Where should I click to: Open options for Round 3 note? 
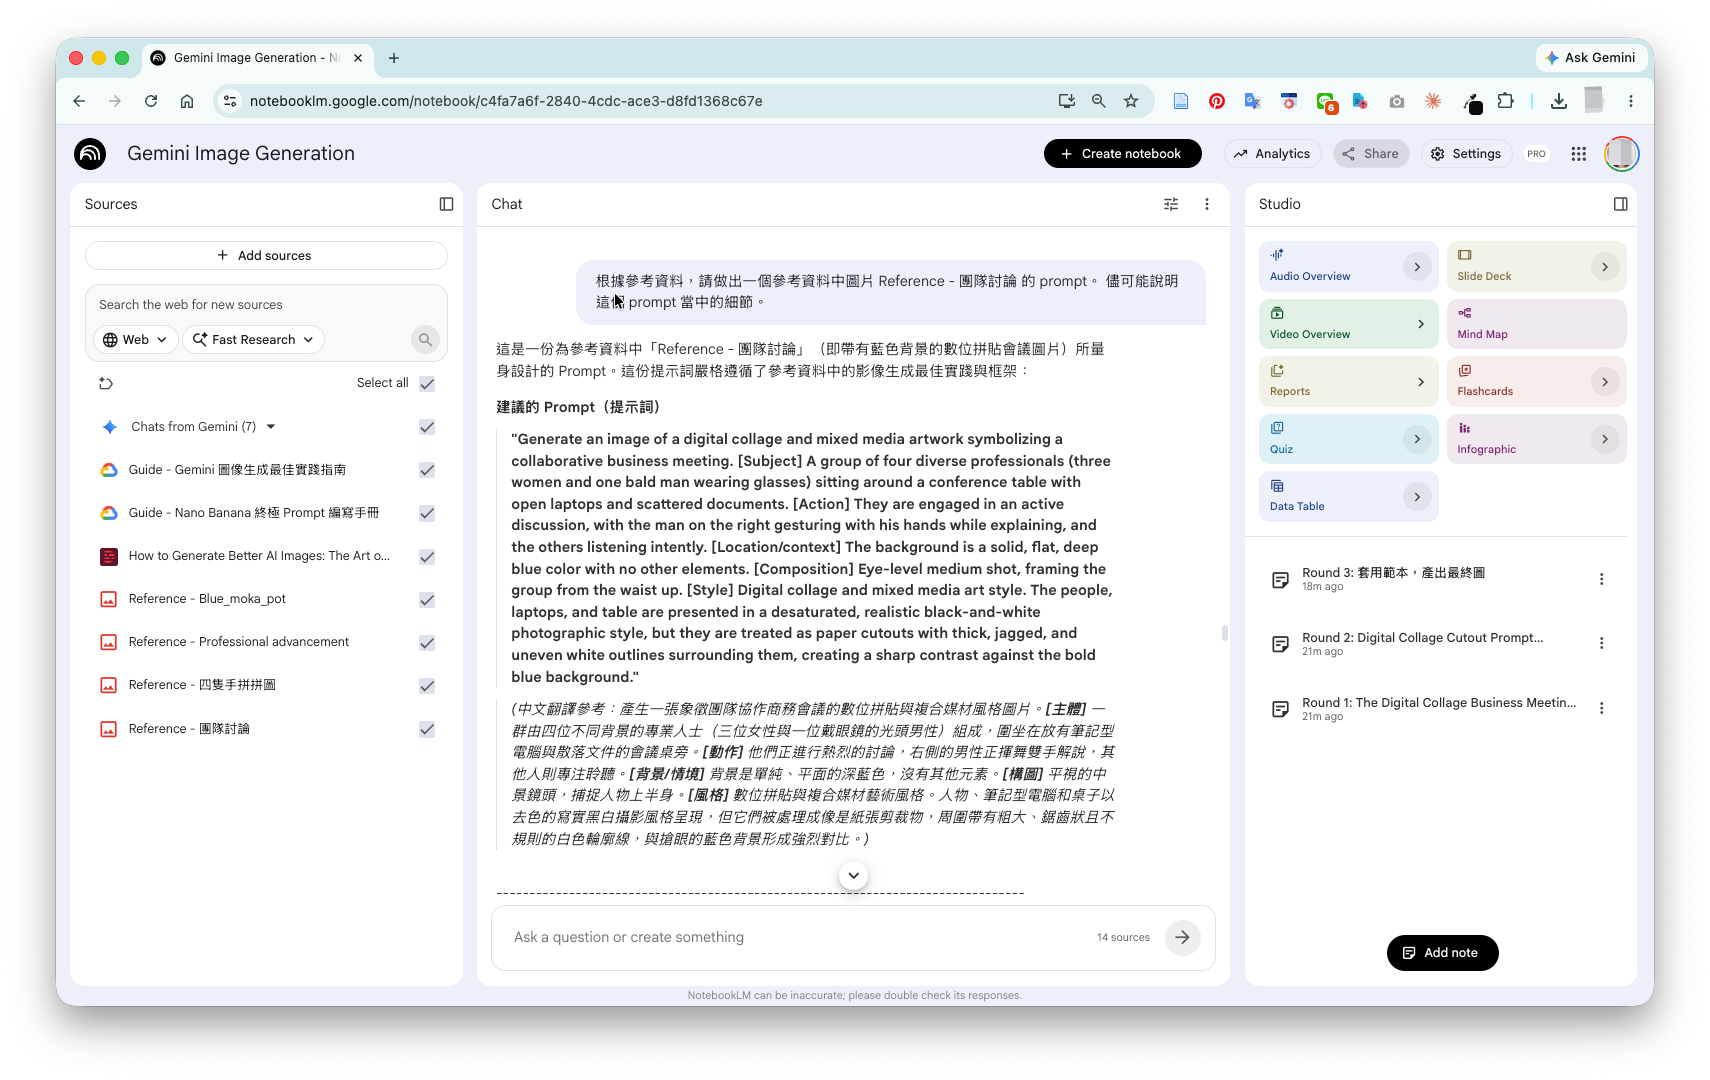point(1601,579)
